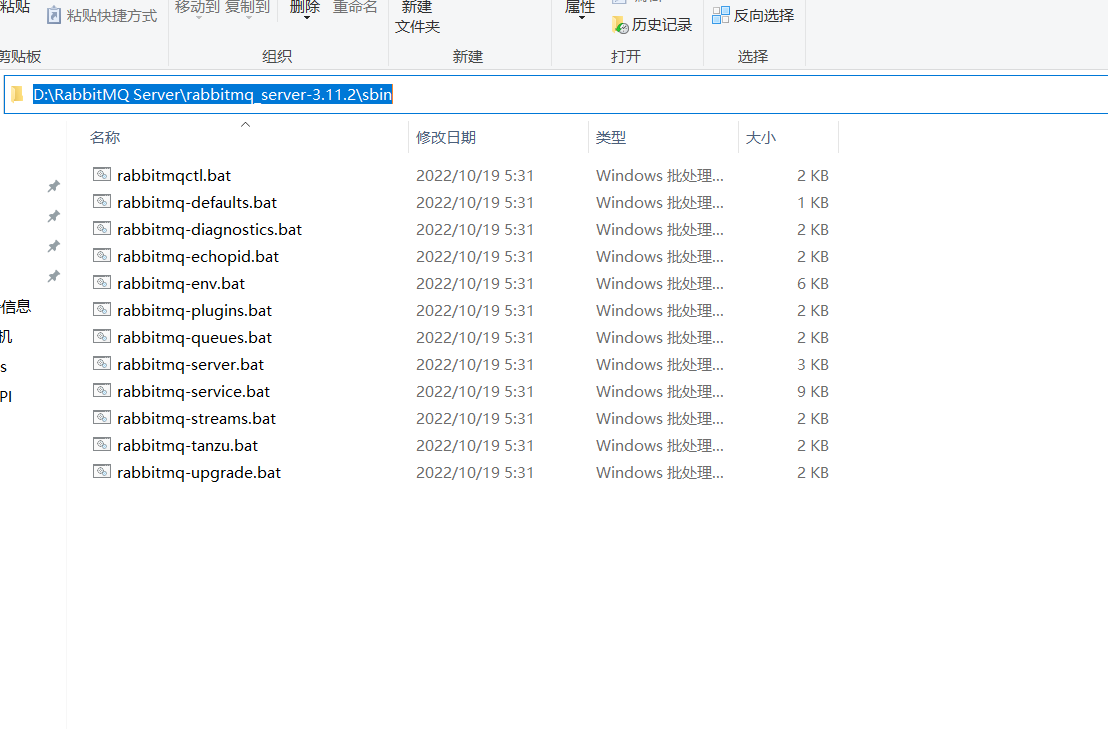Click the rabbitmq-server.bat file icon
The height and width of the screenshot is (729, 1108).
coord(102,363)
